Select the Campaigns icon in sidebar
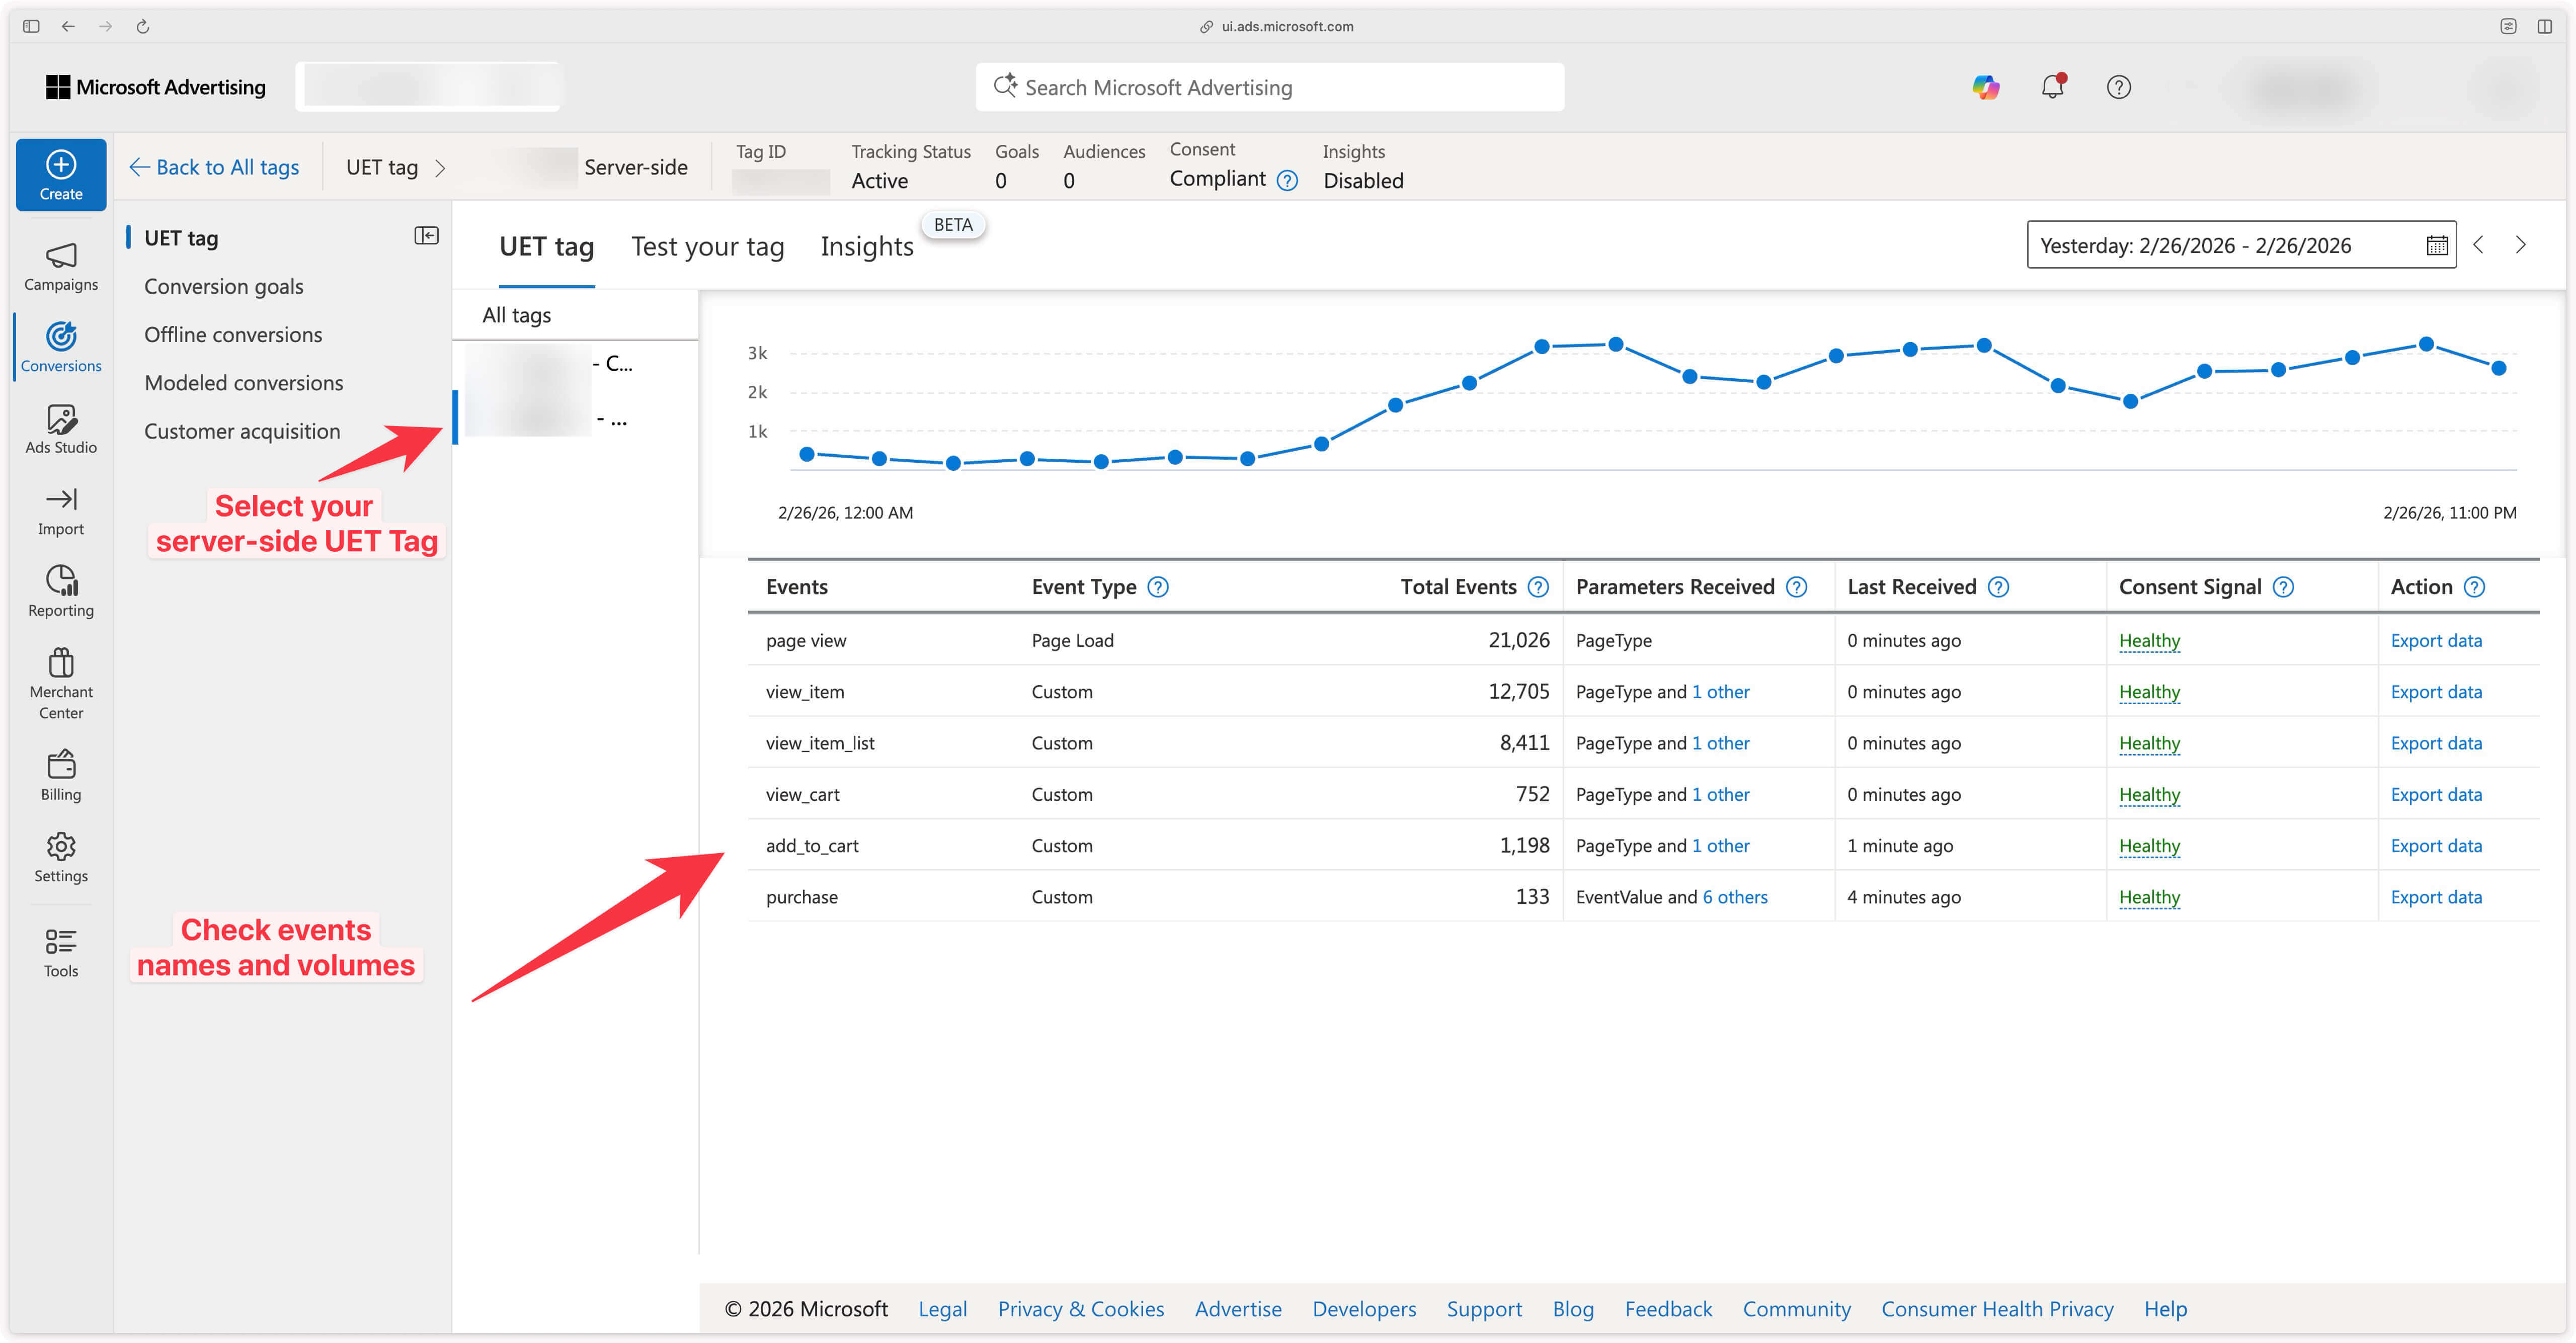 click(60, 265)
